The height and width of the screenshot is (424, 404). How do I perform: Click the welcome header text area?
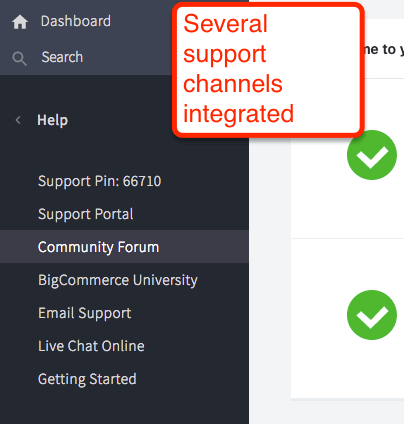383,49
